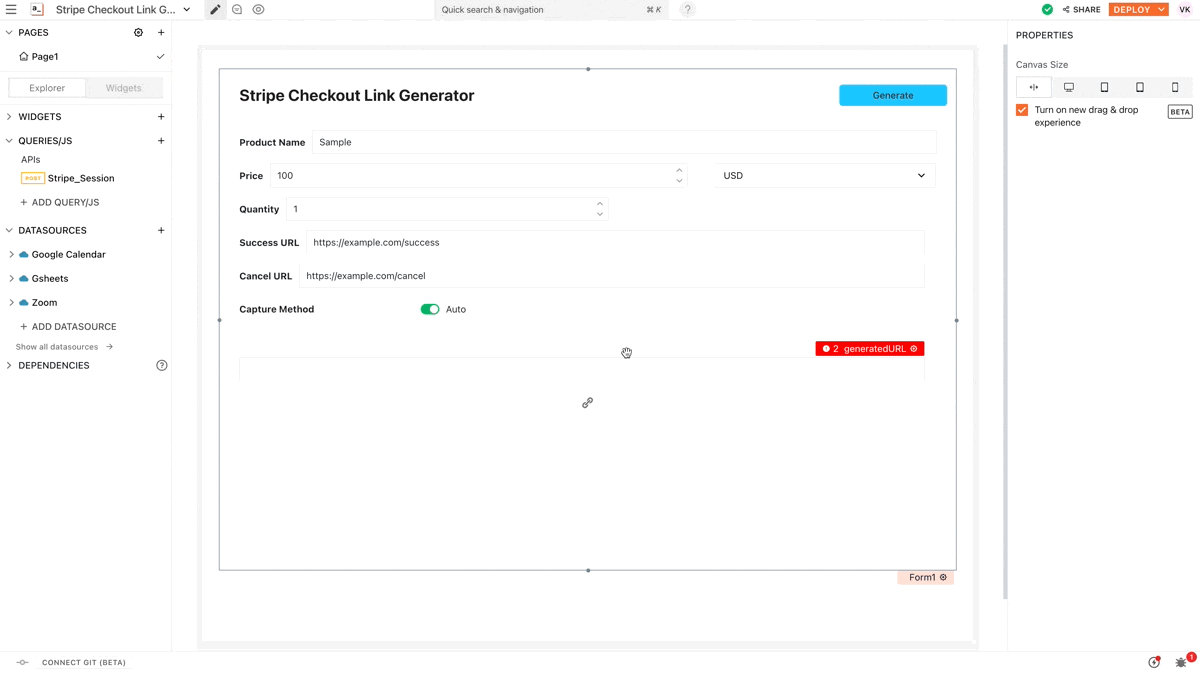
Task: Open the Deploy dropdown arrow
Action: coord(1161,10)
